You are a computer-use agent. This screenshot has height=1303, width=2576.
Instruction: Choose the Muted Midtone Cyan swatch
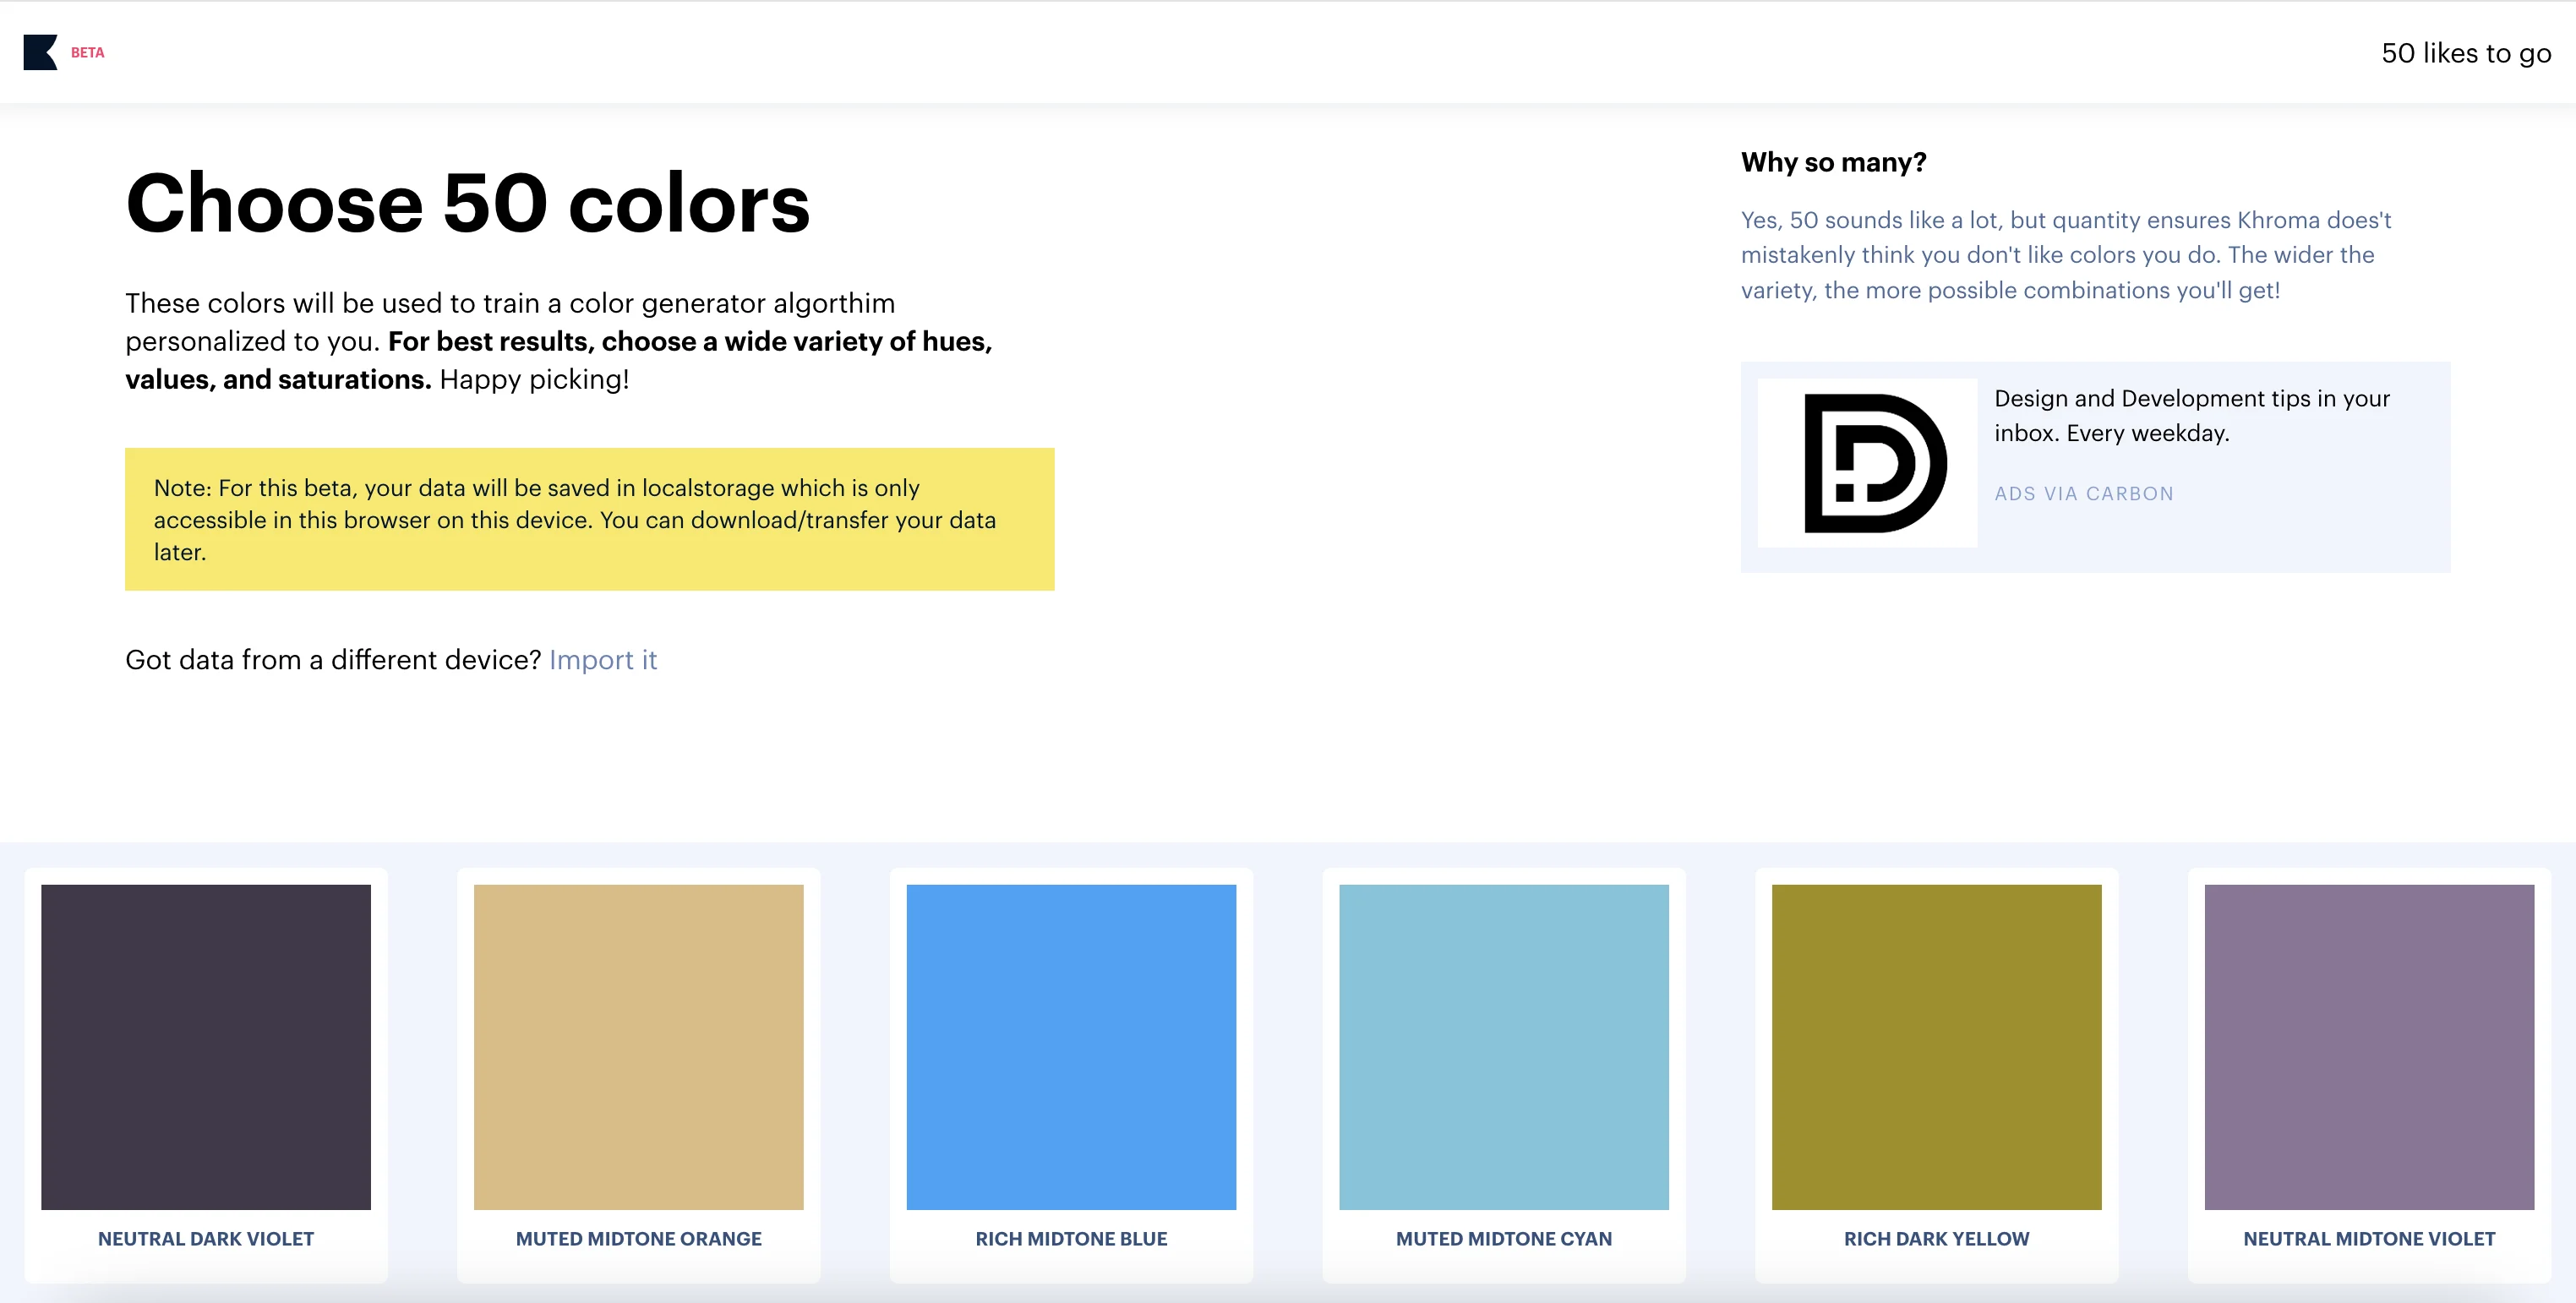coord(1503,1046)
